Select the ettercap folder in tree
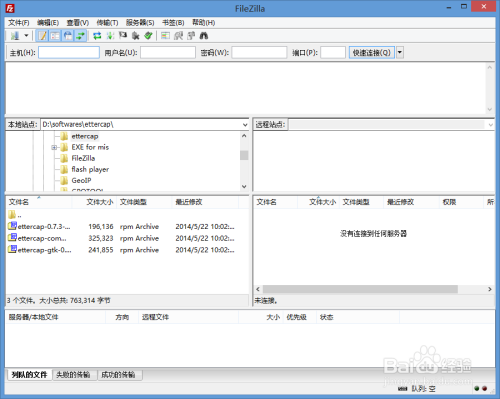This screenshot has width=500, height=399. pos(85,136)
